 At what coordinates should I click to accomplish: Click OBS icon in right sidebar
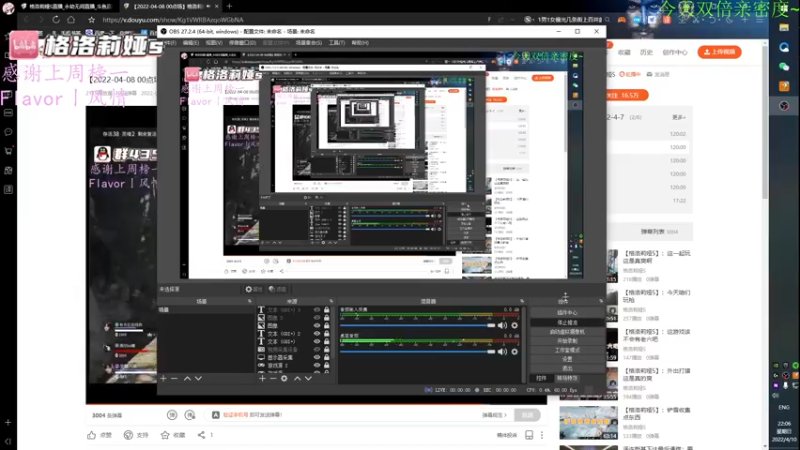point(784,106)
